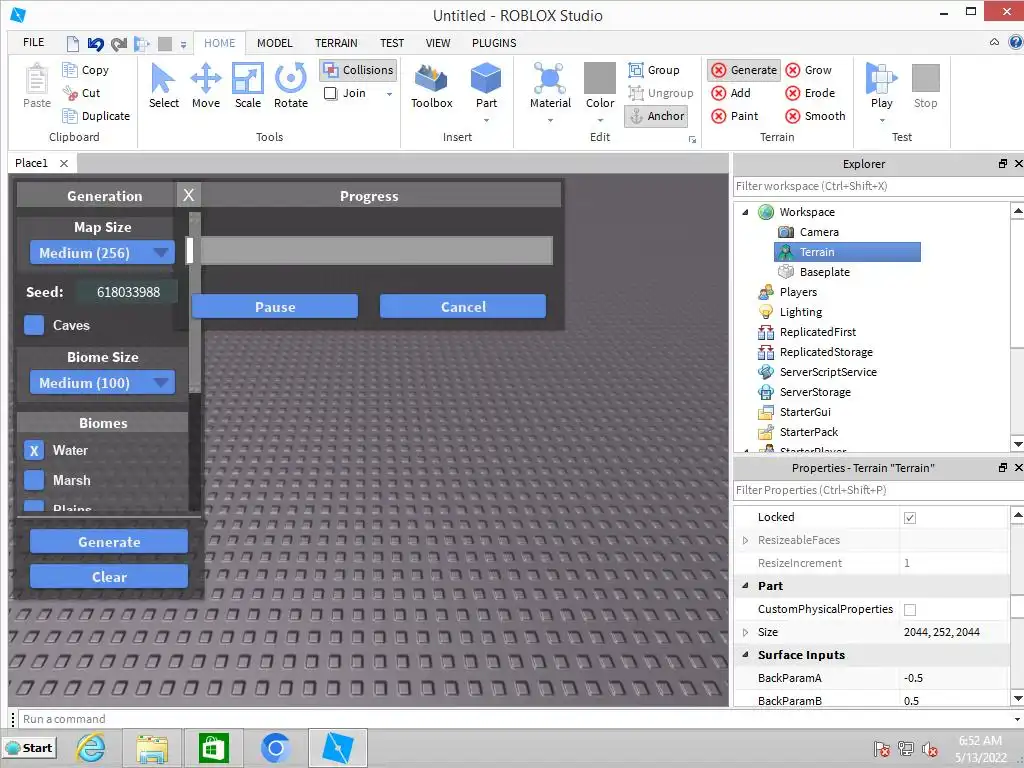Select the terrain Grow tool
Screen dimensions: 1024x768
click(x=808, y=70)
